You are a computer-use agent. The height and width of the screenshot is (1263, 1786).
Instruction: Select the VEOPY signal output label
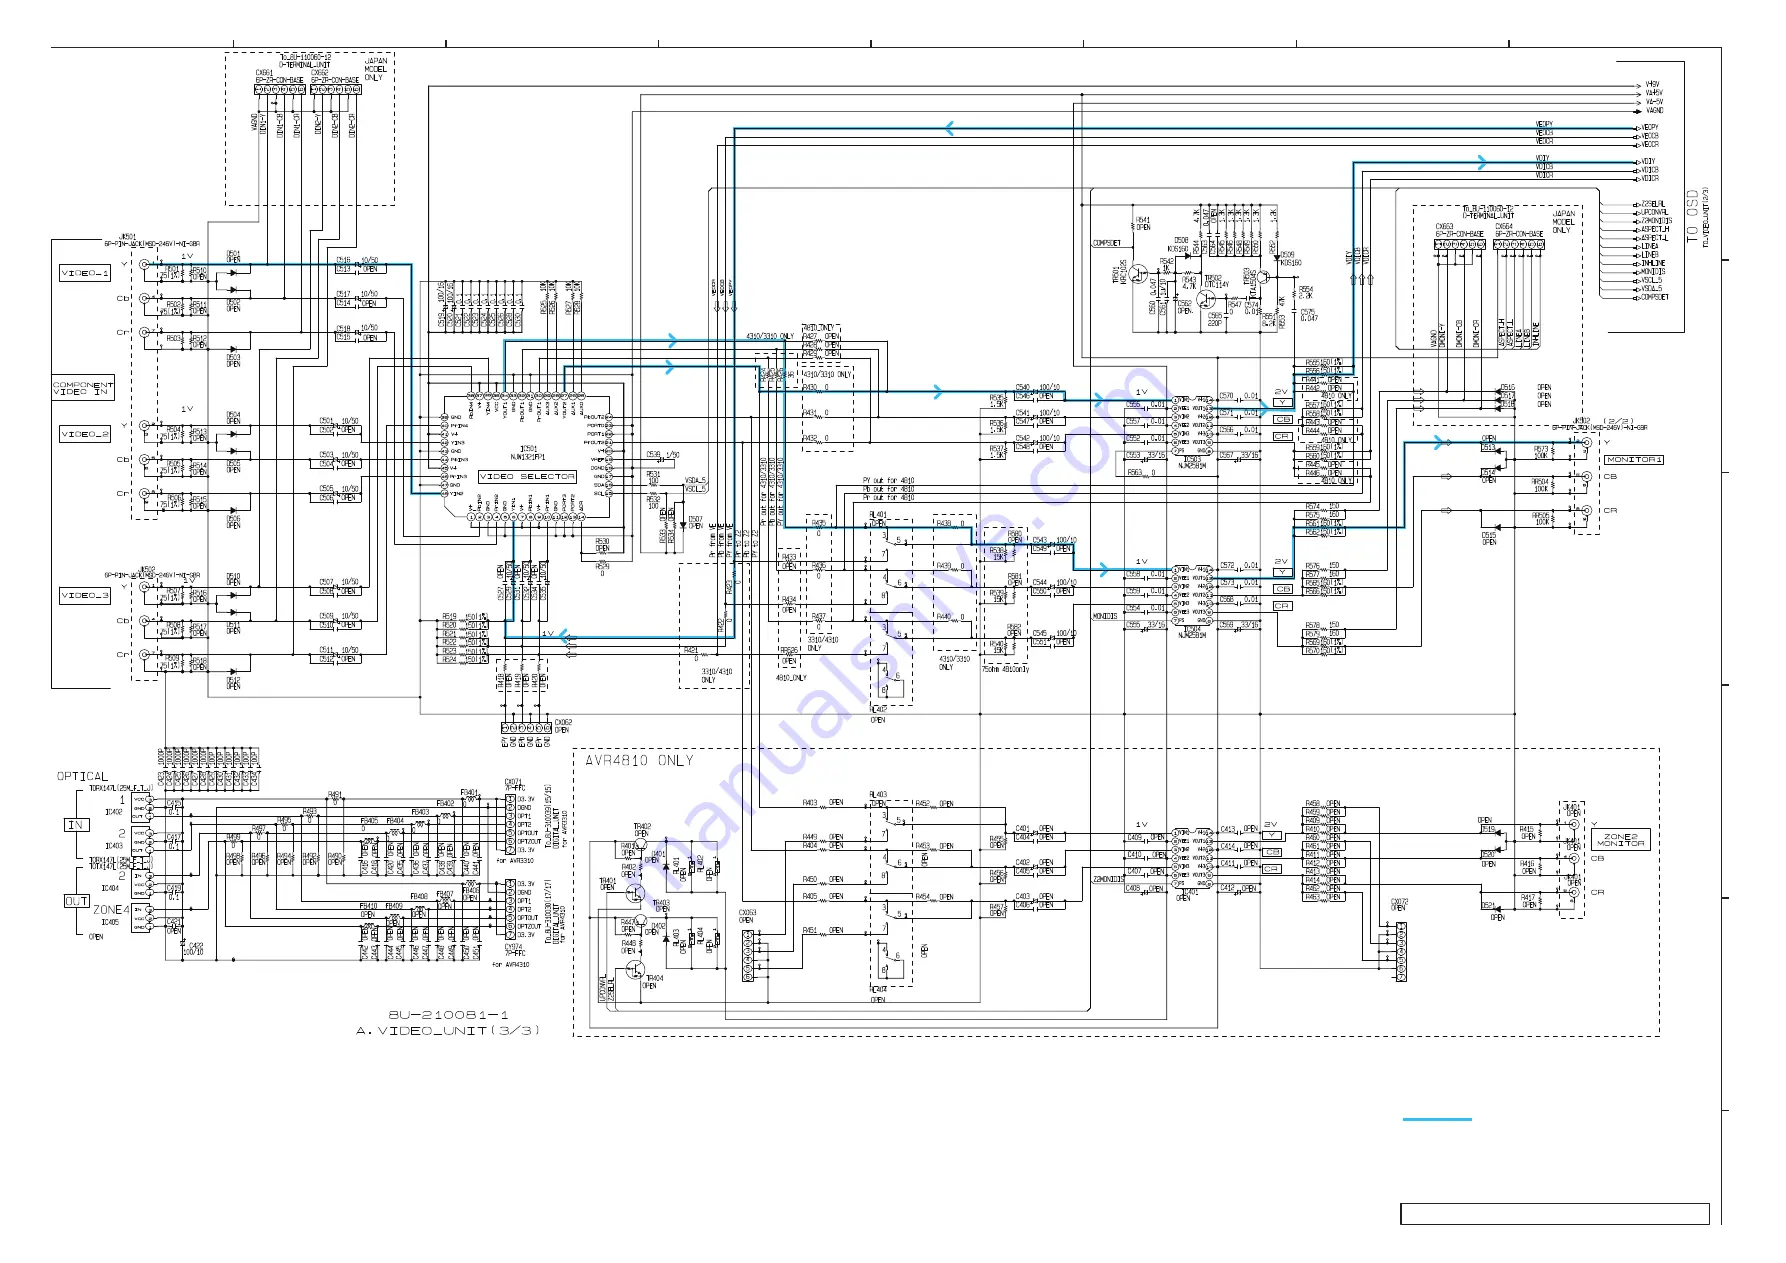[1650, 128]
